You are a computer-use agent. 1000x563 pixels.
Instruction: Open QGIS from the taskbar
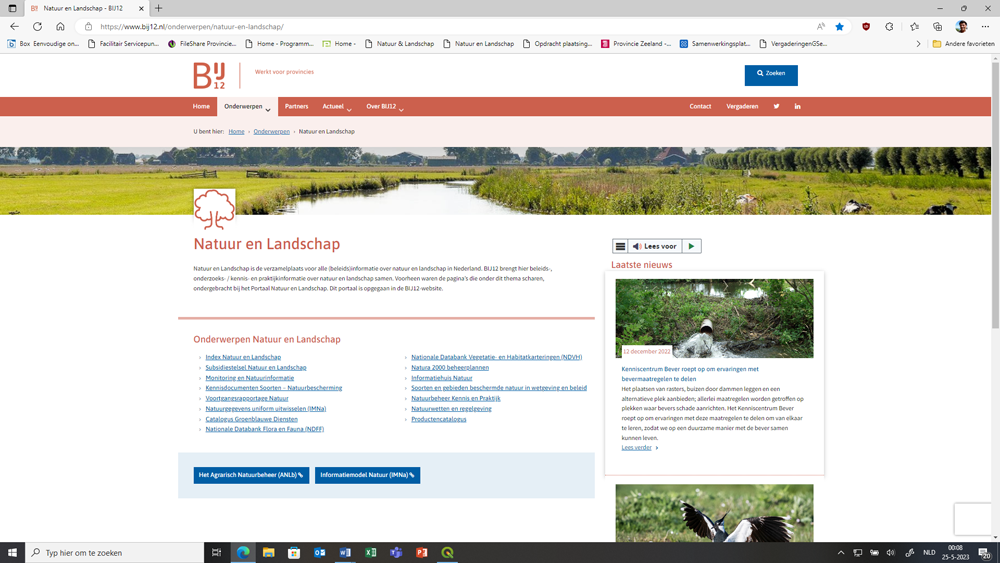[447, 553]
